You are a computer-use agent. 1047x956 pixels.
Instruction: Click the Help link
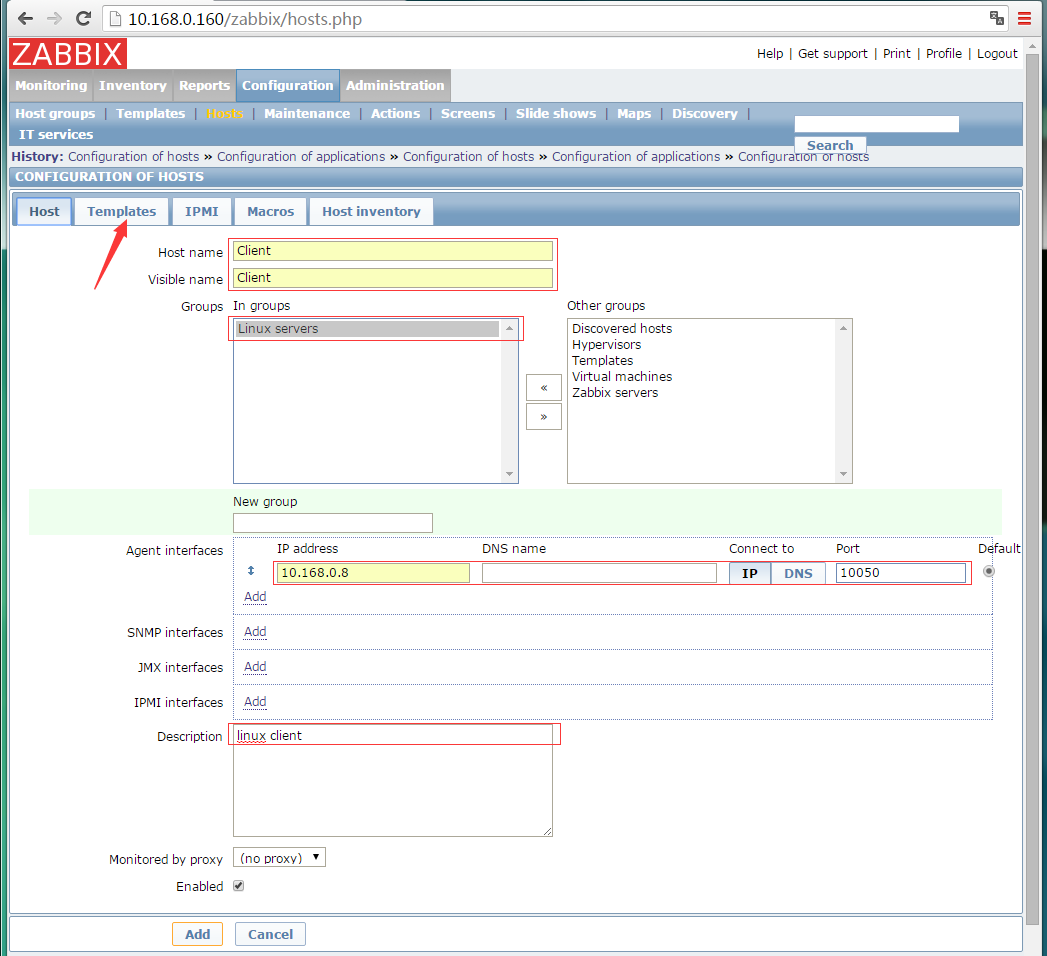[x=770, y=53]
